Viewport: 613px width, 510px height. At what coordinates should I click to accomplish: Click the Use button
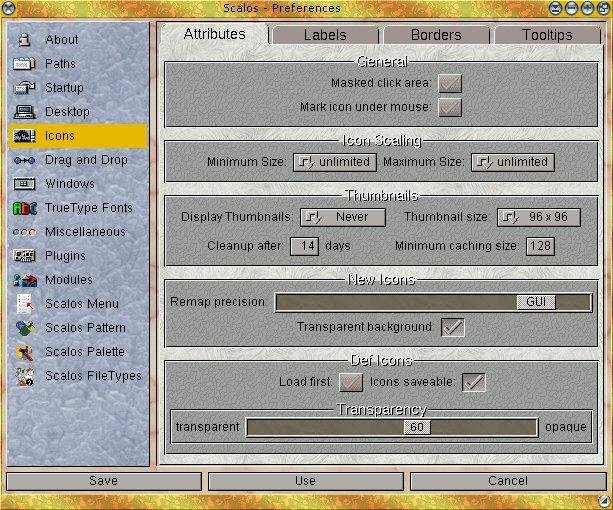pos(306,481)
